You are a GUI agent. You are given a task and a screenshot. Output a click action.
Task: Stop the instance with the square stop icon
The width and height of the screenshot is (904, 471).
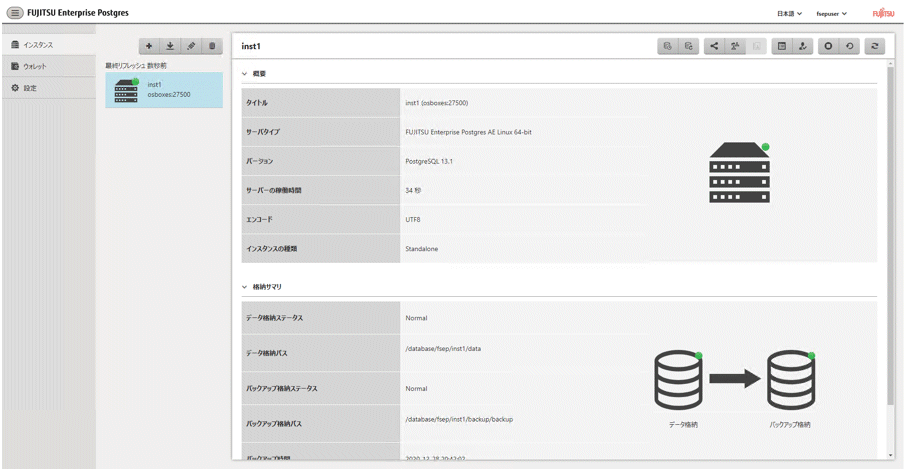tap(828, 46)
